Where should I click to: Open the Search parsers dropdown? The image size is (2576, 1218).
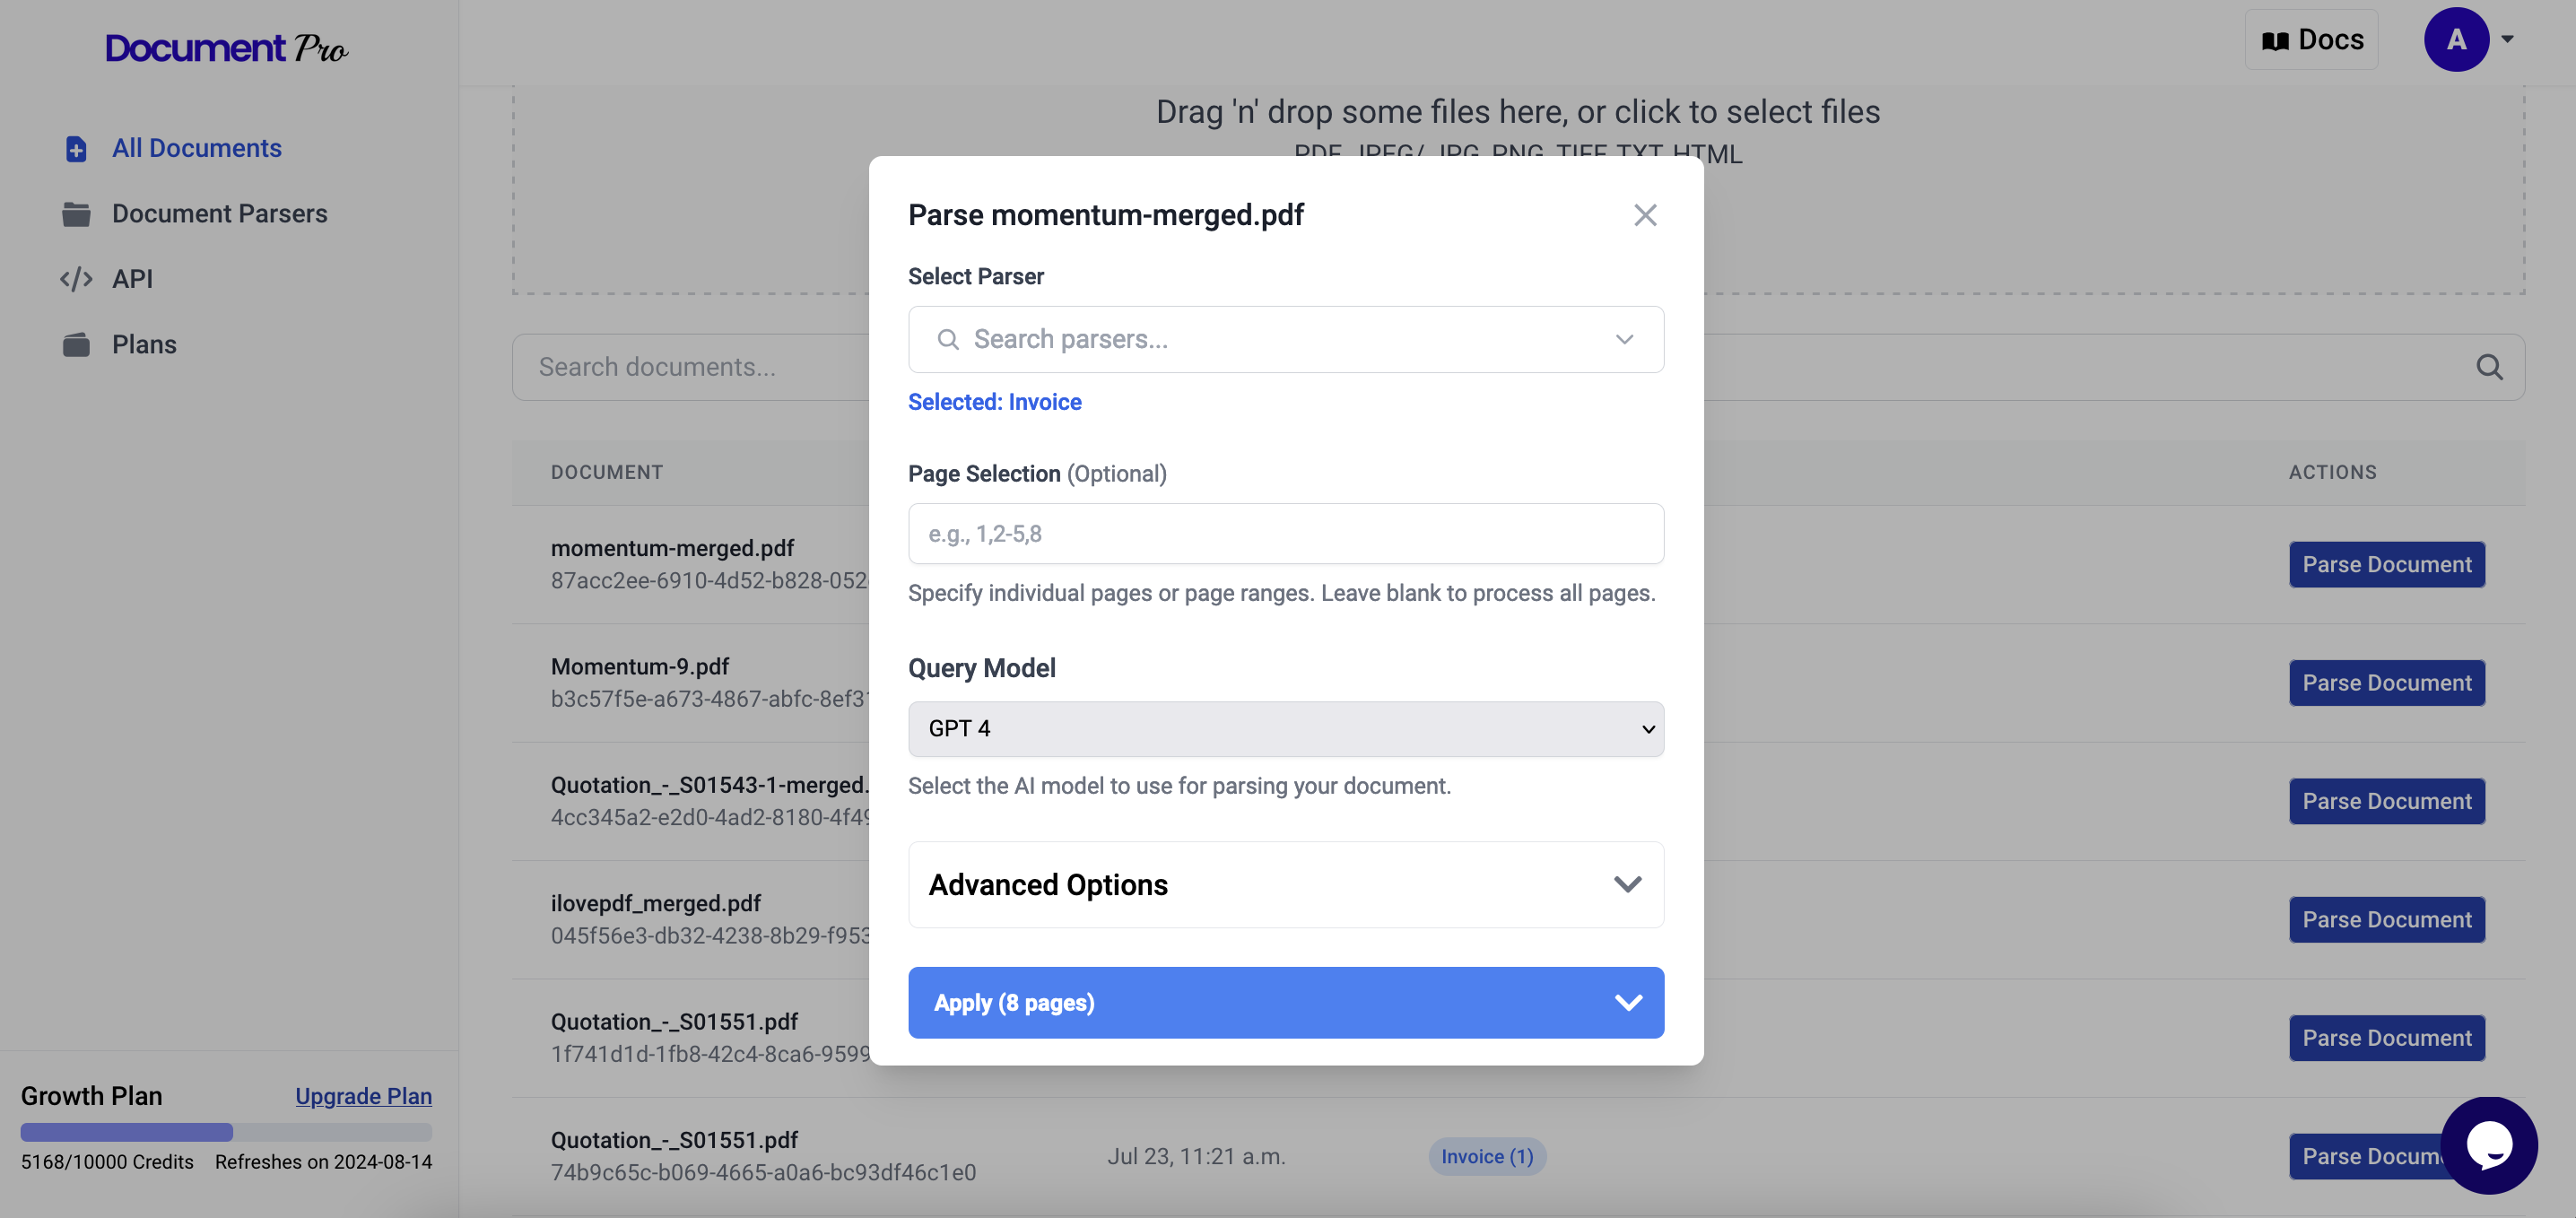pyautogui.click(x=1285, y=340)
